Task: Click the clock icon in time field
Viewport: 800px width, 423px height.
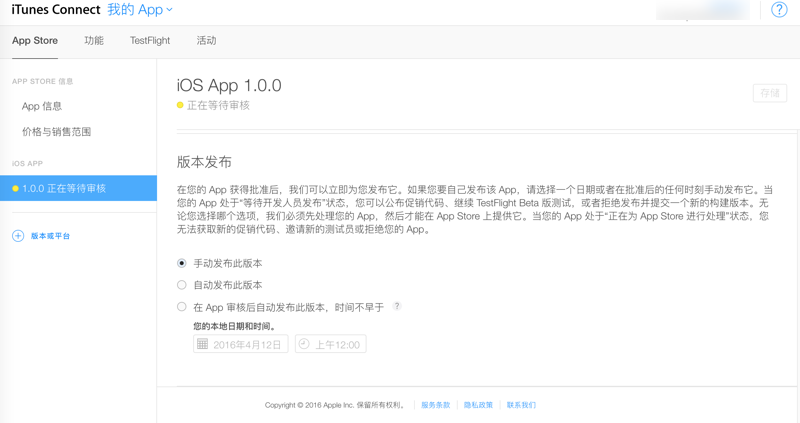Action: click(304, 344)
